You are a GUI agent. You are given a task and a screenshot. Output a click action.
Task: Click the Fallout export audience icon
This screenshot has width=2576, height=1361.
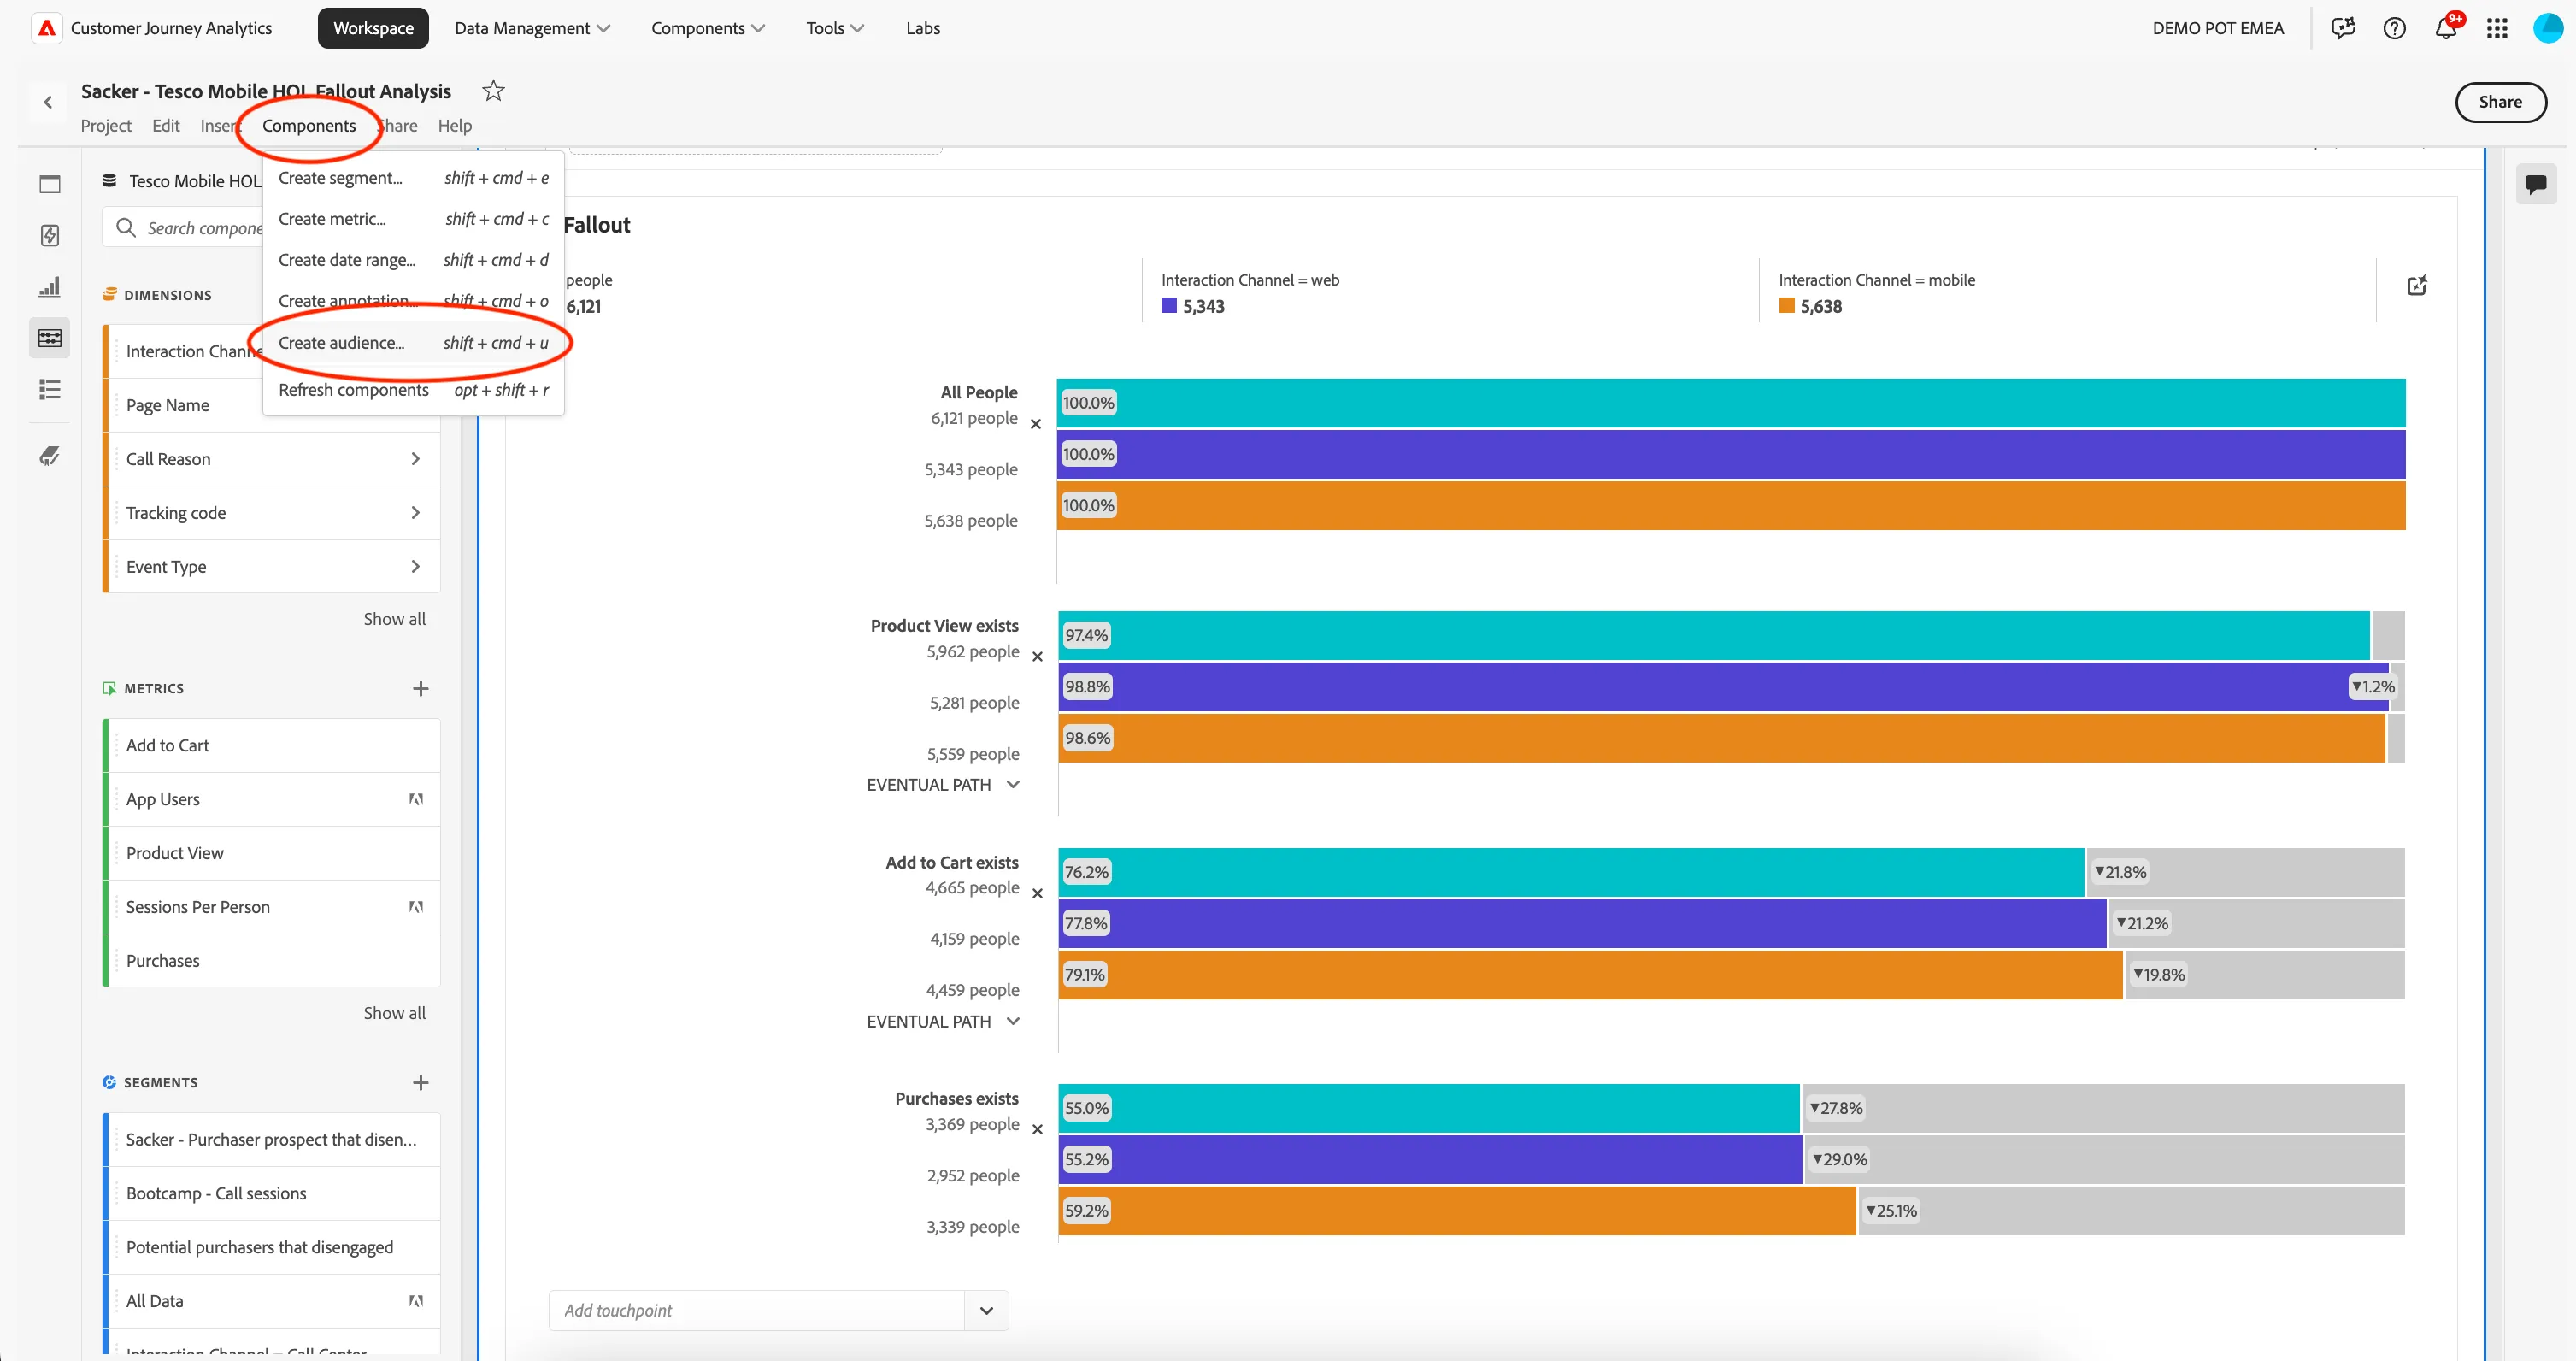click(x=2416, y=286)
